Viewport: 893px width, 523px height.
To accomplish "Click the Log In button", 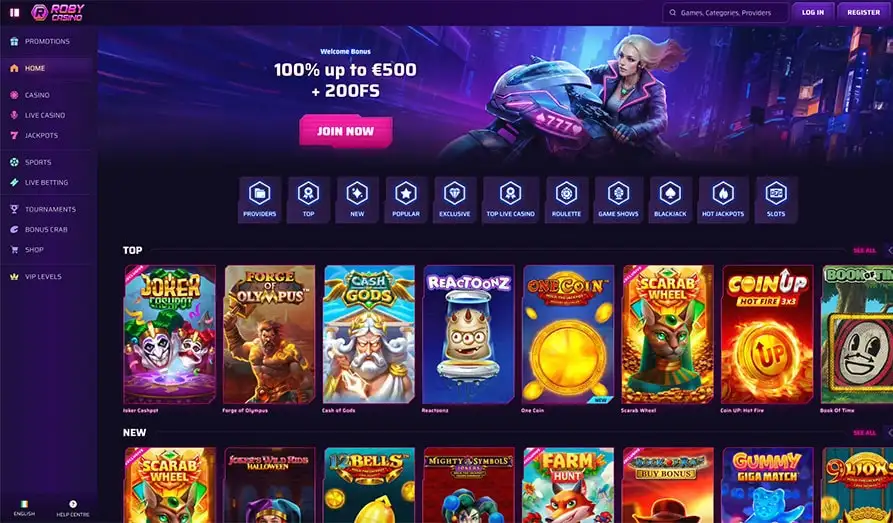I will (813, 13).
